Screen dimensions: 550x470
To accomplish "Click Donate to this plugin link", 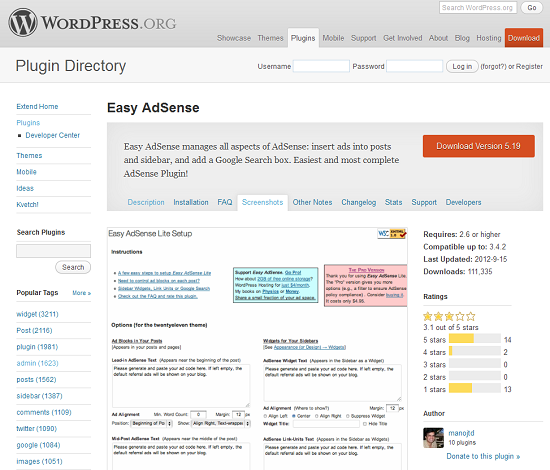I will [483, 456].
